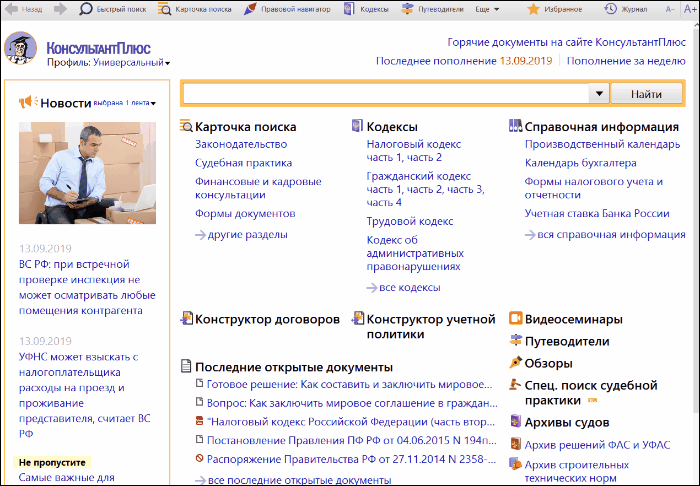Click the Архивы судов icon
The height and width of the screenshot is (486, 700).
coord(516,421)
